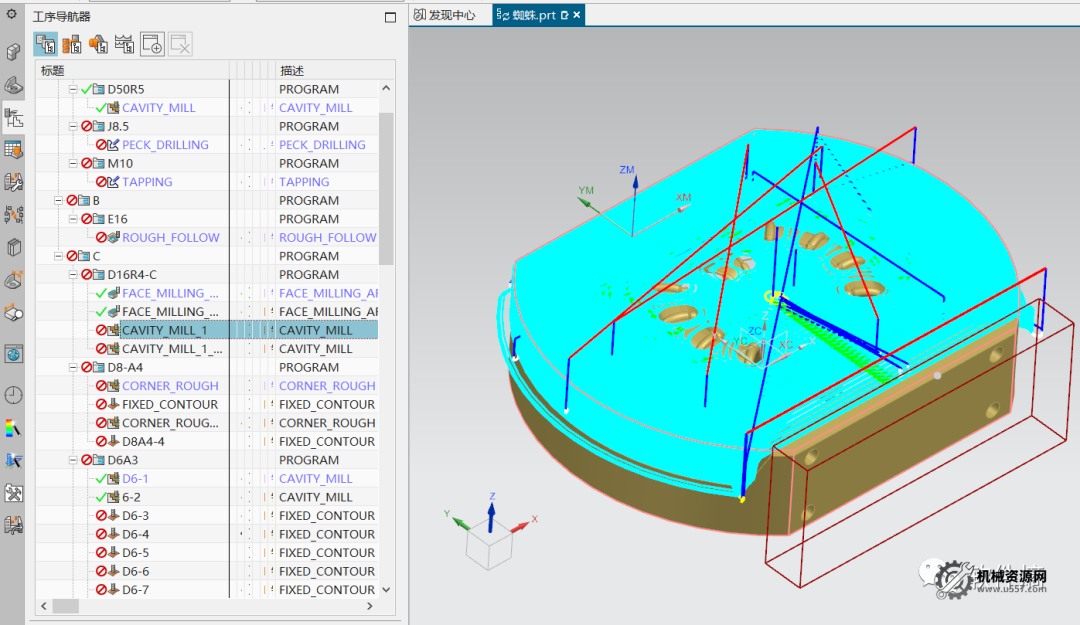Click the PECK_DRILLING operation icon
This screenshot has height=625, width=1080.
click(x=113, y=145)
